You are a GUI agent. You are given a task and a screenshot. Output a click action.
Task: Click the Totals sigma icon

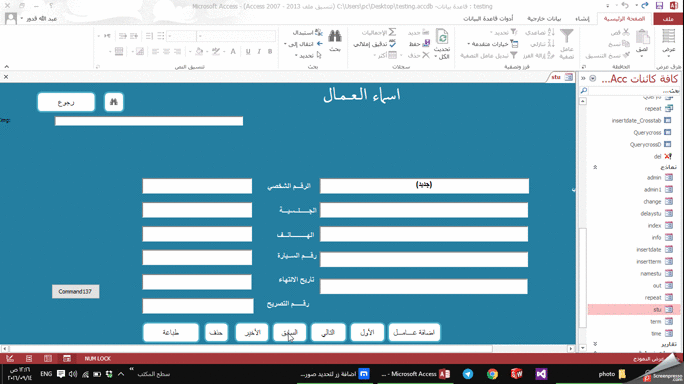tap(392, 32)
